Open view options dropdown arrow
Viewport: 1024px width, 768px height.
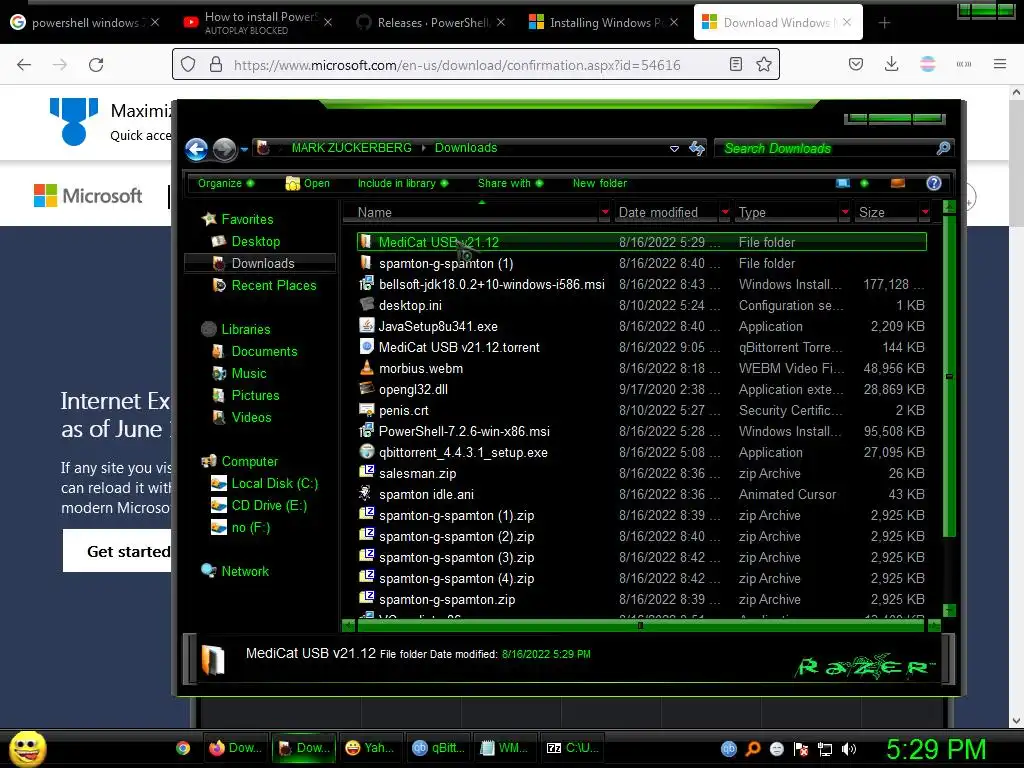pyautogui.click(x=864, y=184)
